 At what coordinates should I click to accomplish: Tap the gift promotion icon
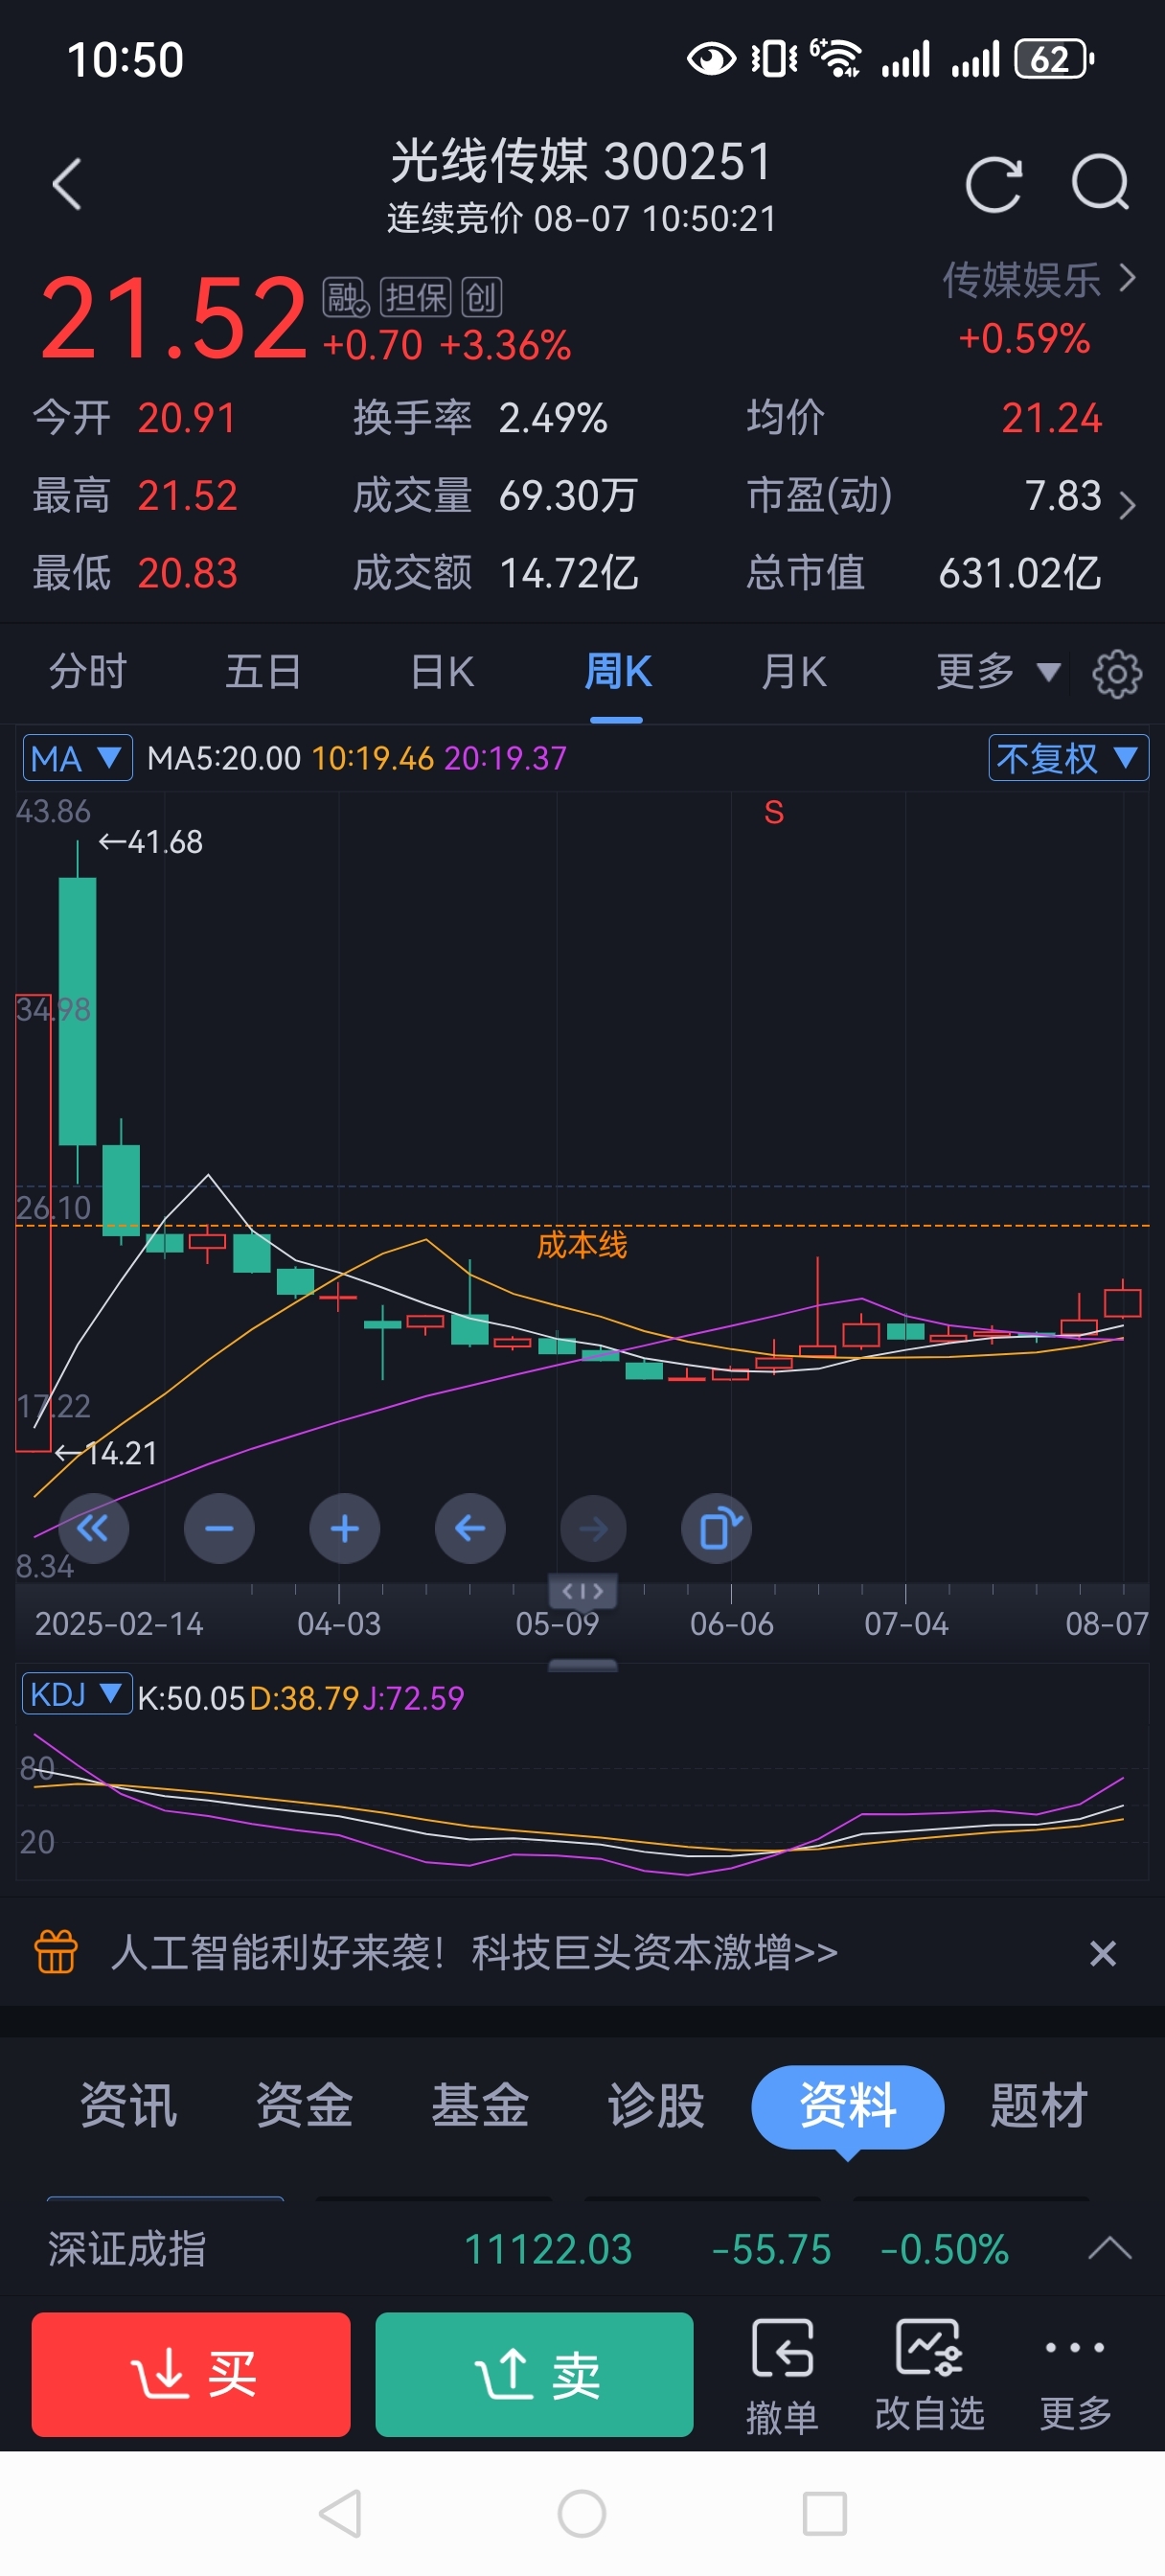coord(56,1951)
